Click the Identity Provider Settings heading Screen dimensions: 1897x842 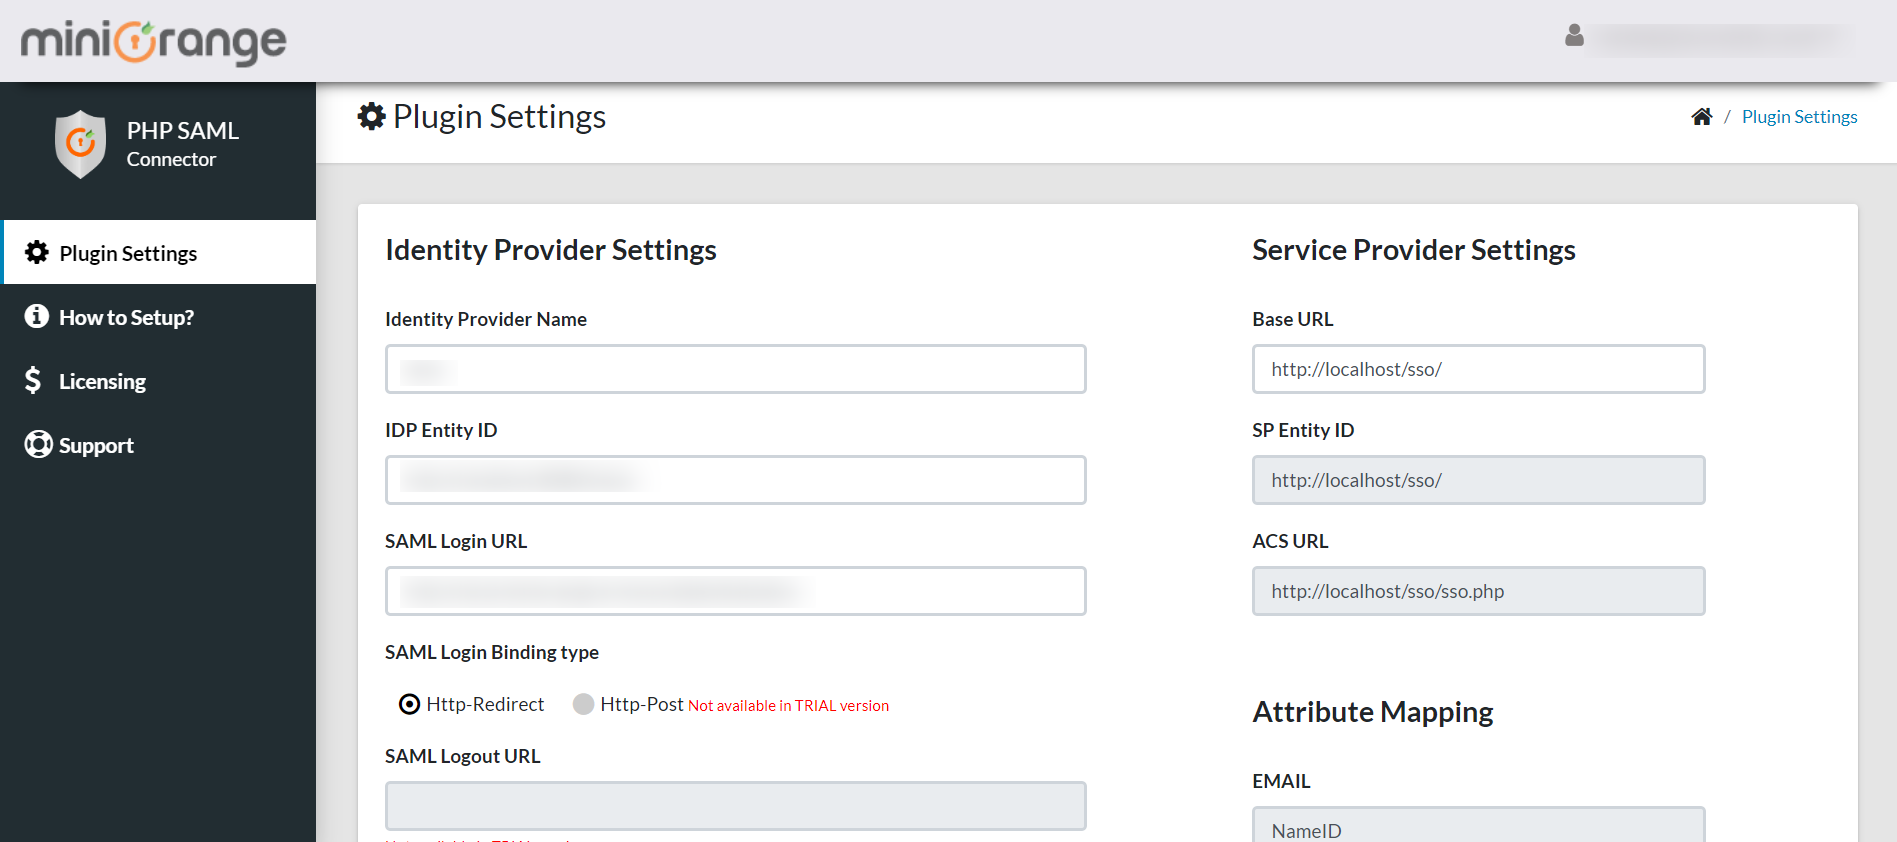click(x=551, y=250)
